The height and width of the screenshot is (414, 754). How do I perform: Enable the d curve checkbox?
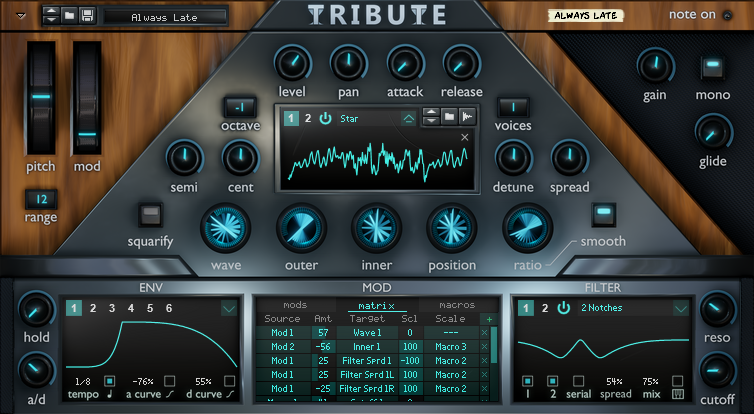pyautogui.click(x=229, y=381)
